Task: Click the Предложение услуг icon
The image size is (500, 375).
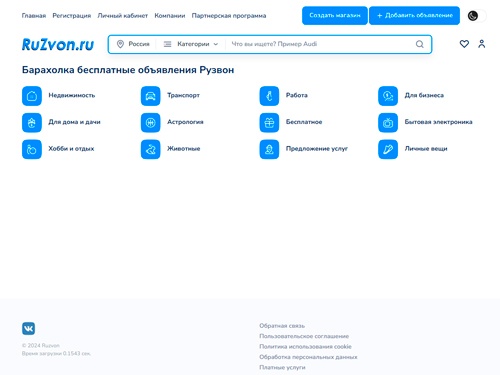Action: (269, 149)
